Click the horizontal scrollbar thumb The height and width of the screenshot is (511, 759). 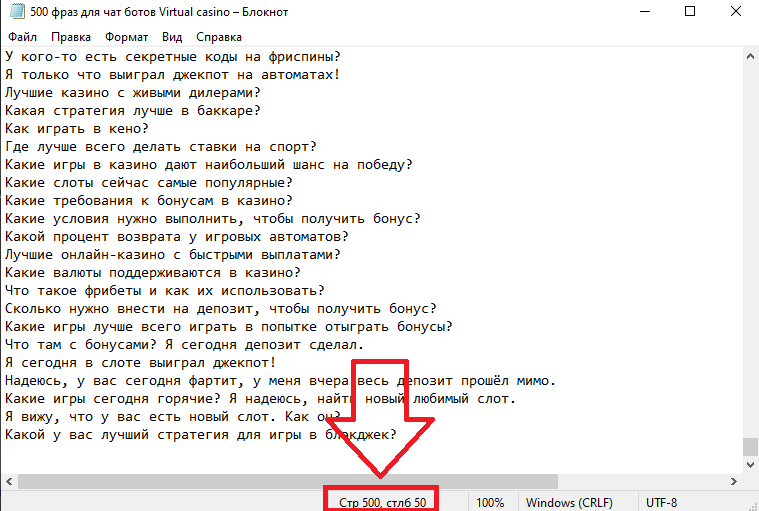pyautogui.click(x=285, y=481)
